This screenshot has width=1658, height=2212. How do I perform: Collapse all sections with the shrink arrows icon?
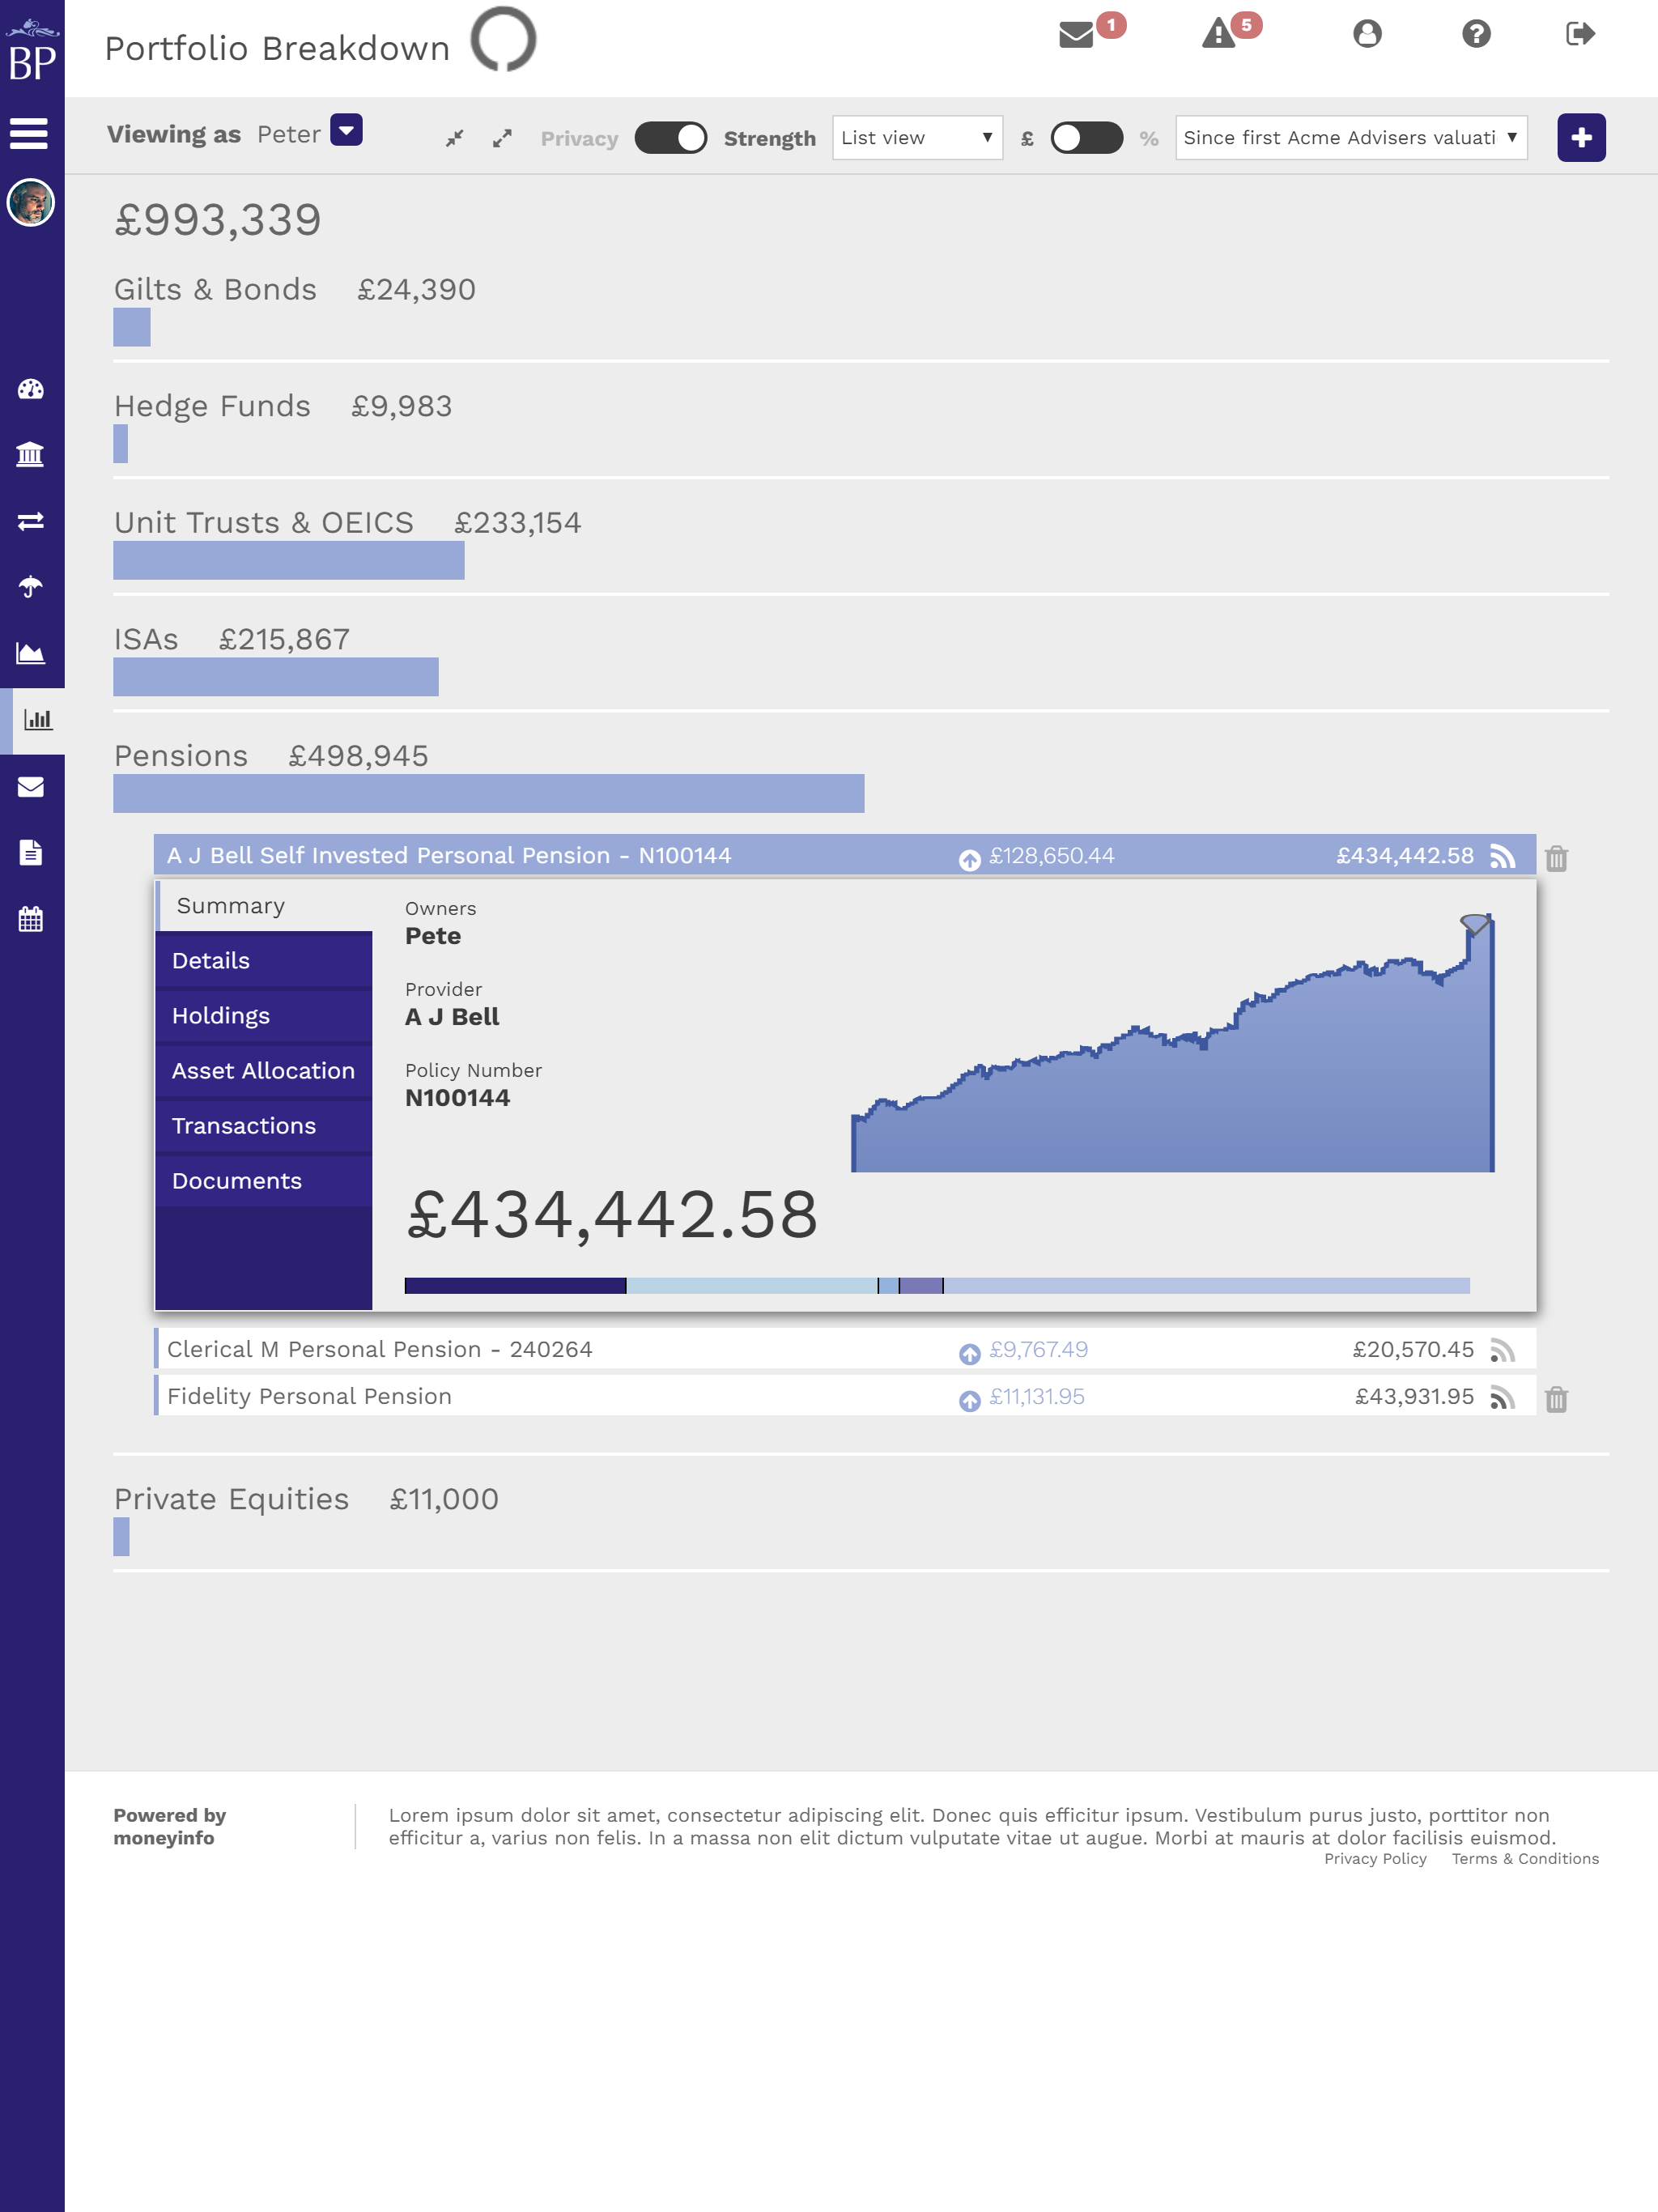[x=455, y=139]
